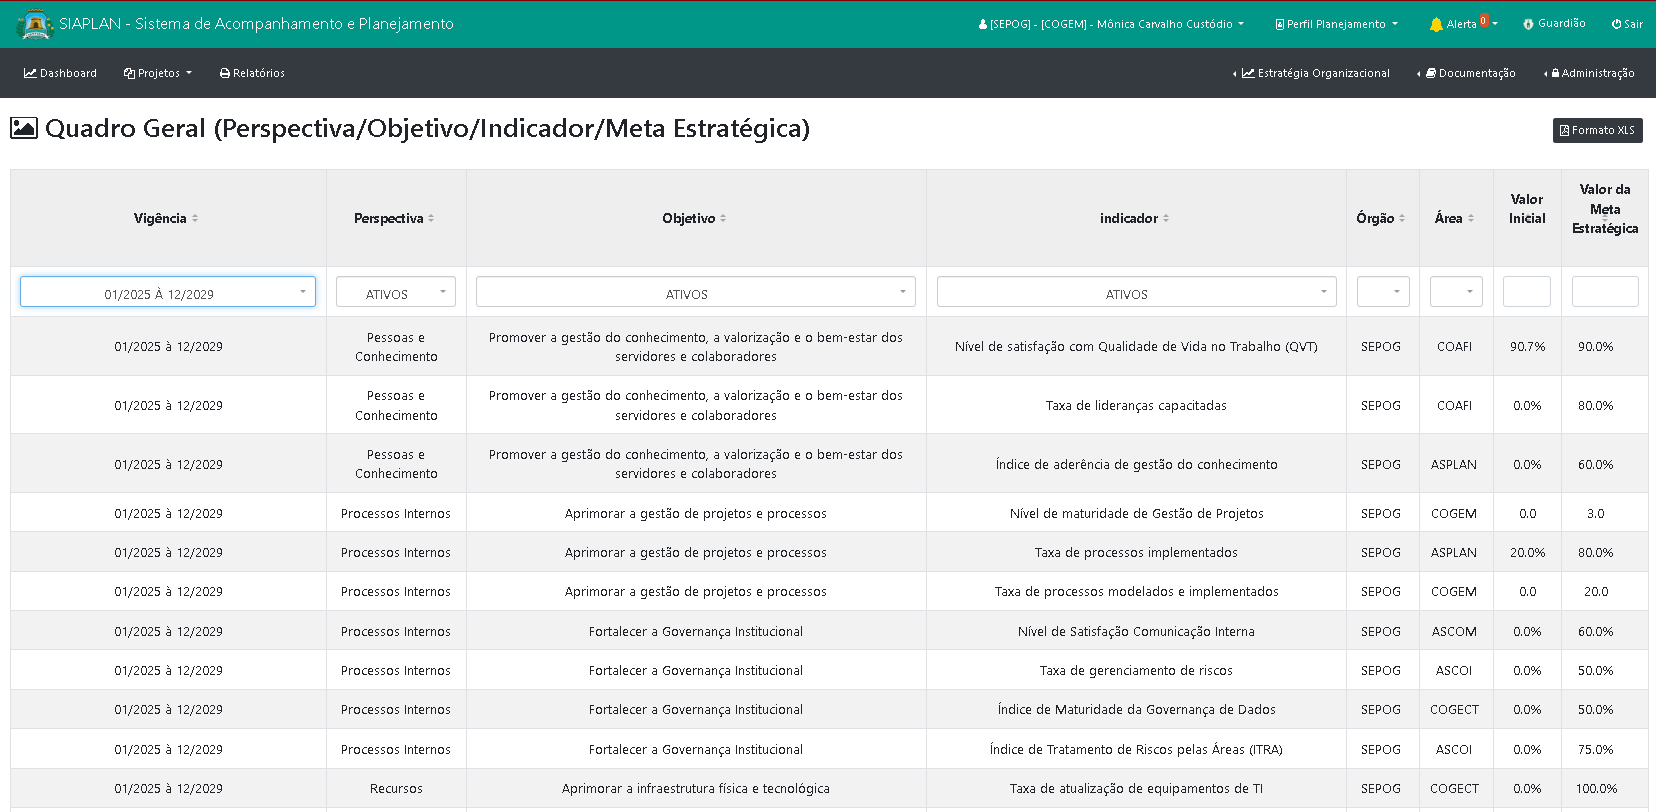This screenshot has height=812, width=1656.
Task: Click the alert count red badge
Action: 1484,20
